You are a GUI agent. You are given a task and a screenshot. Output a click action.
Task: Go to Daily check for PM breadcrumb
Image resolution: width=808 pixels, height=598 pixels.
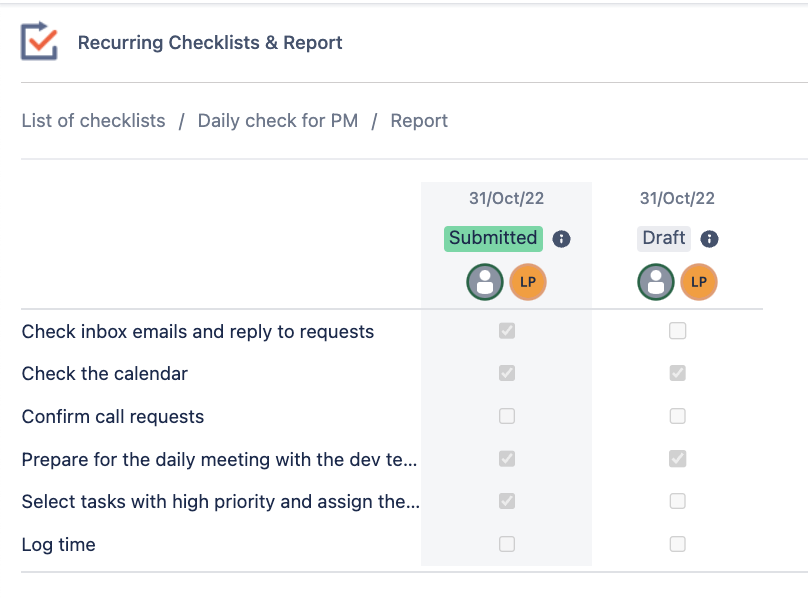tap(278, 121)
